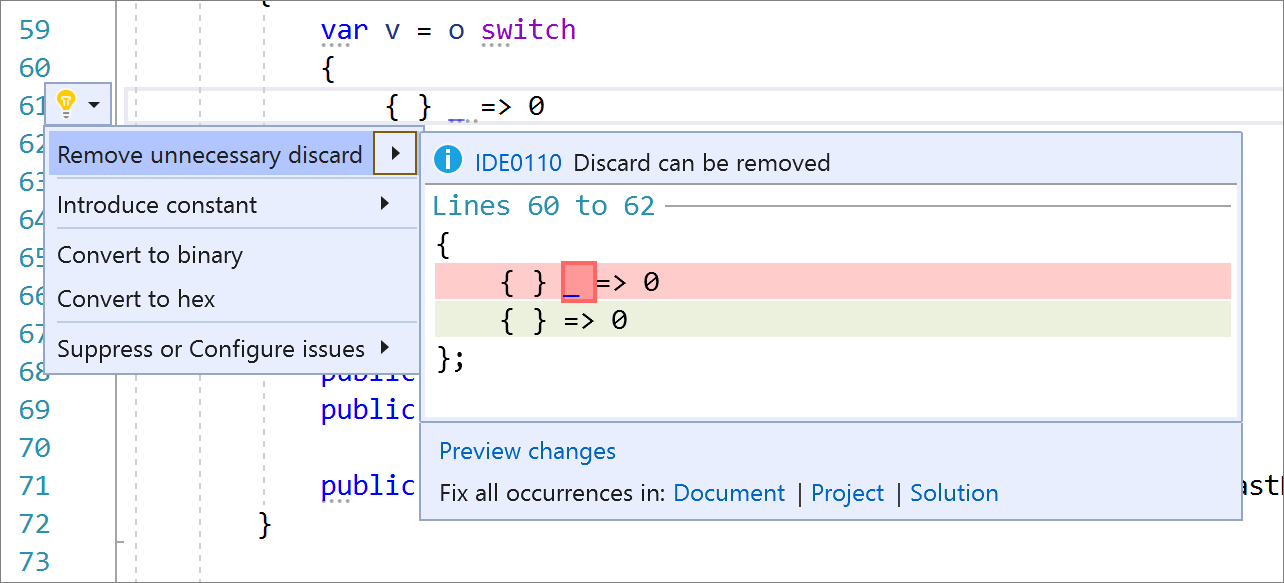Screen dimensions: 1284x583
Task: Click the green added line in the preview
Action: click(832, 320)
